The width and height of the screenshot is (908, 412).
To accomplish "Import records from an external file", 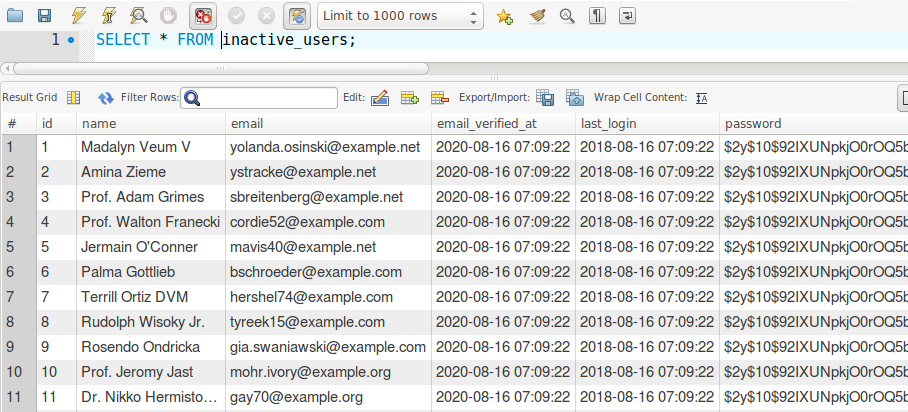I will pyautogui.click(x=575, y=98).
